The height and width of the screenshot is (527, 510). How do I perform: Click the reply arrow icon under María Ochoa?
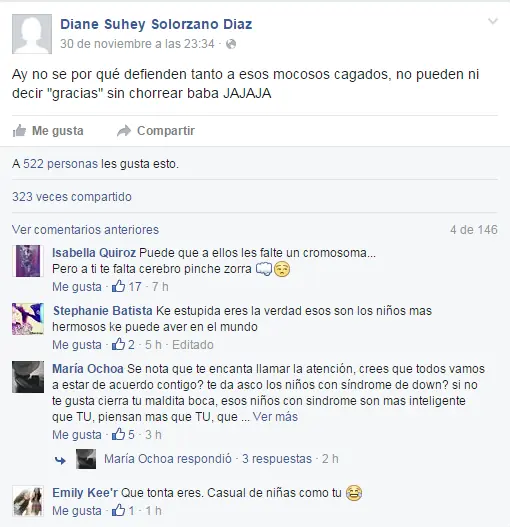tap(60, 460)
